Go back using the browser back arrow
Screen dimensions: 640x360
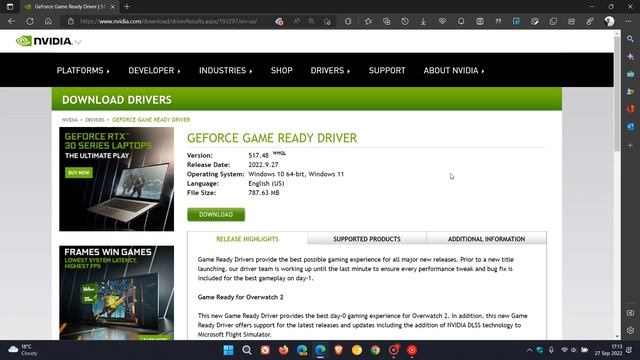point(11,21)
